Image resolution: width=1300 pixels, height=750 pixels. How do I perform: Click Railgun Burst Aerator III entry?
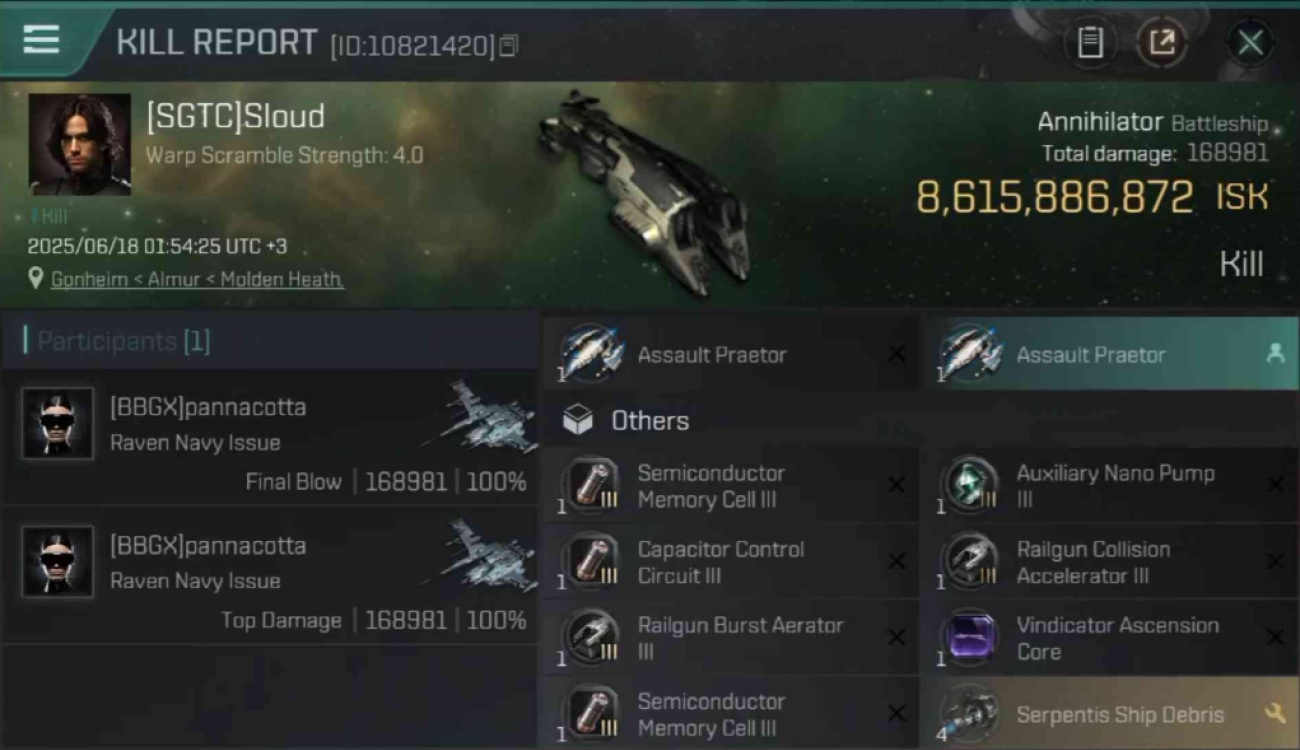[728, 637]
